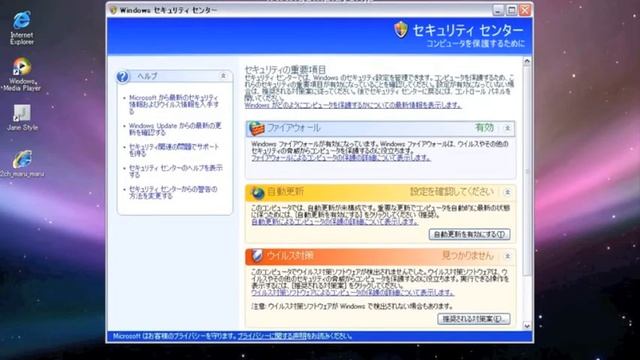Open Internet Explorer desktop icon
Screen dimensions: 640x360
click(x=22, y=27)
